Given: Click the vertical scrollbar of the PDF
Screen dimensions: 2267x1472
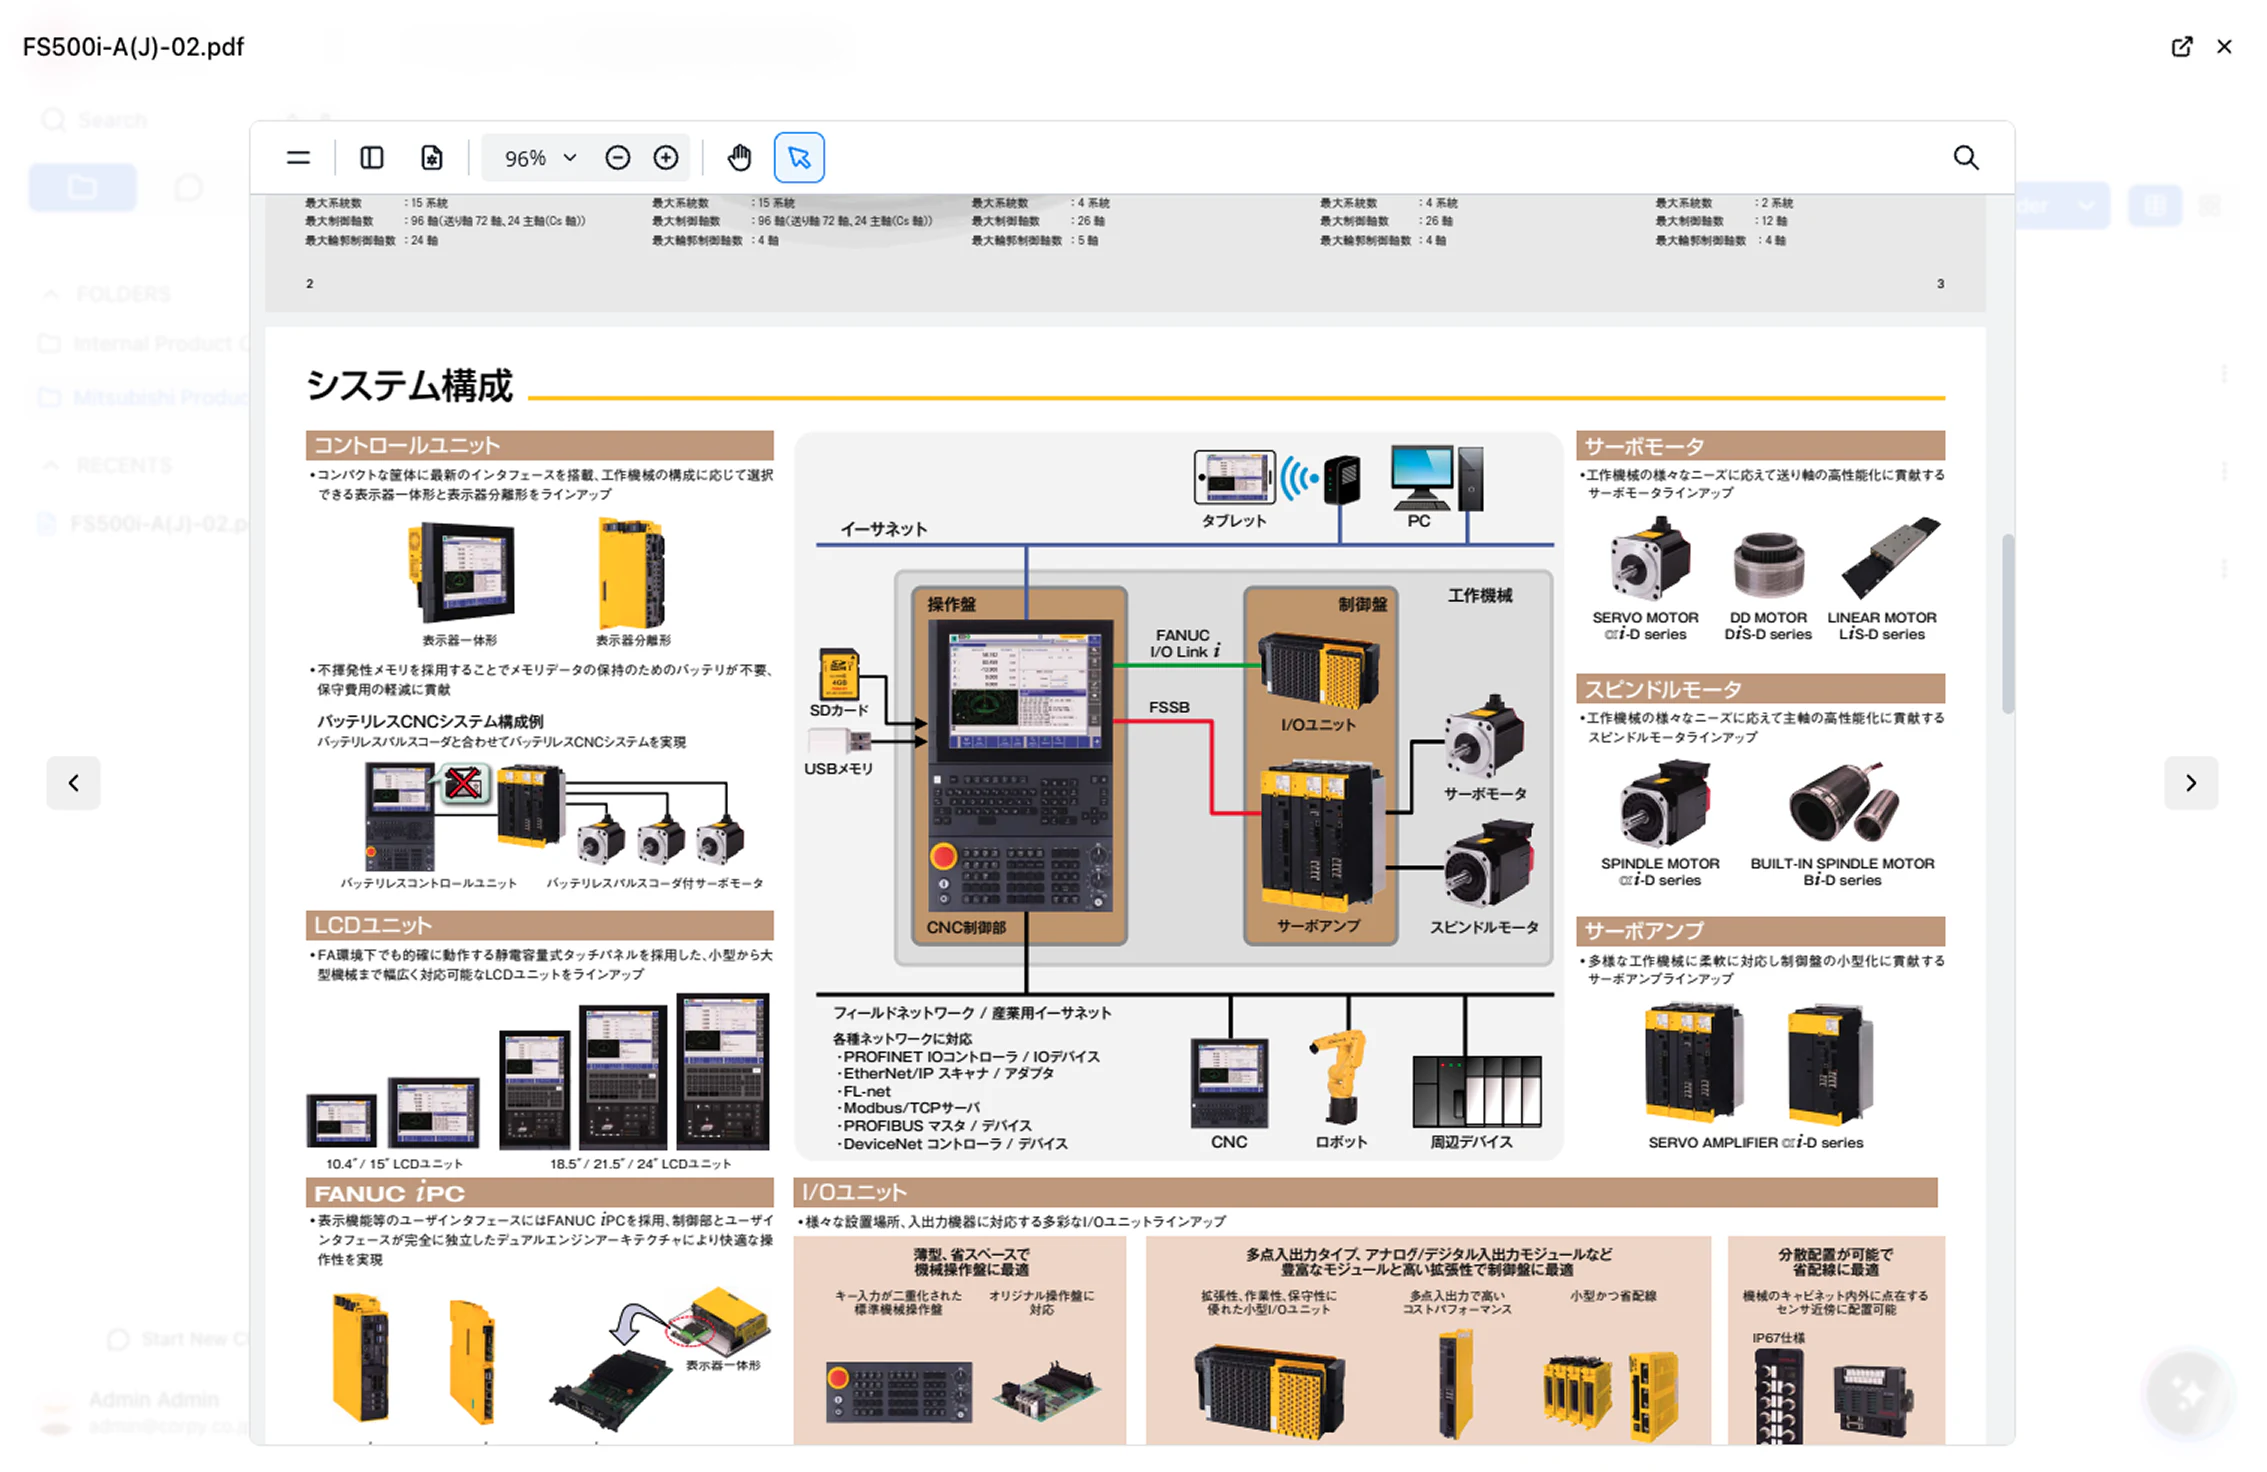Looking at the screenshot, I should click(2007, 624).
